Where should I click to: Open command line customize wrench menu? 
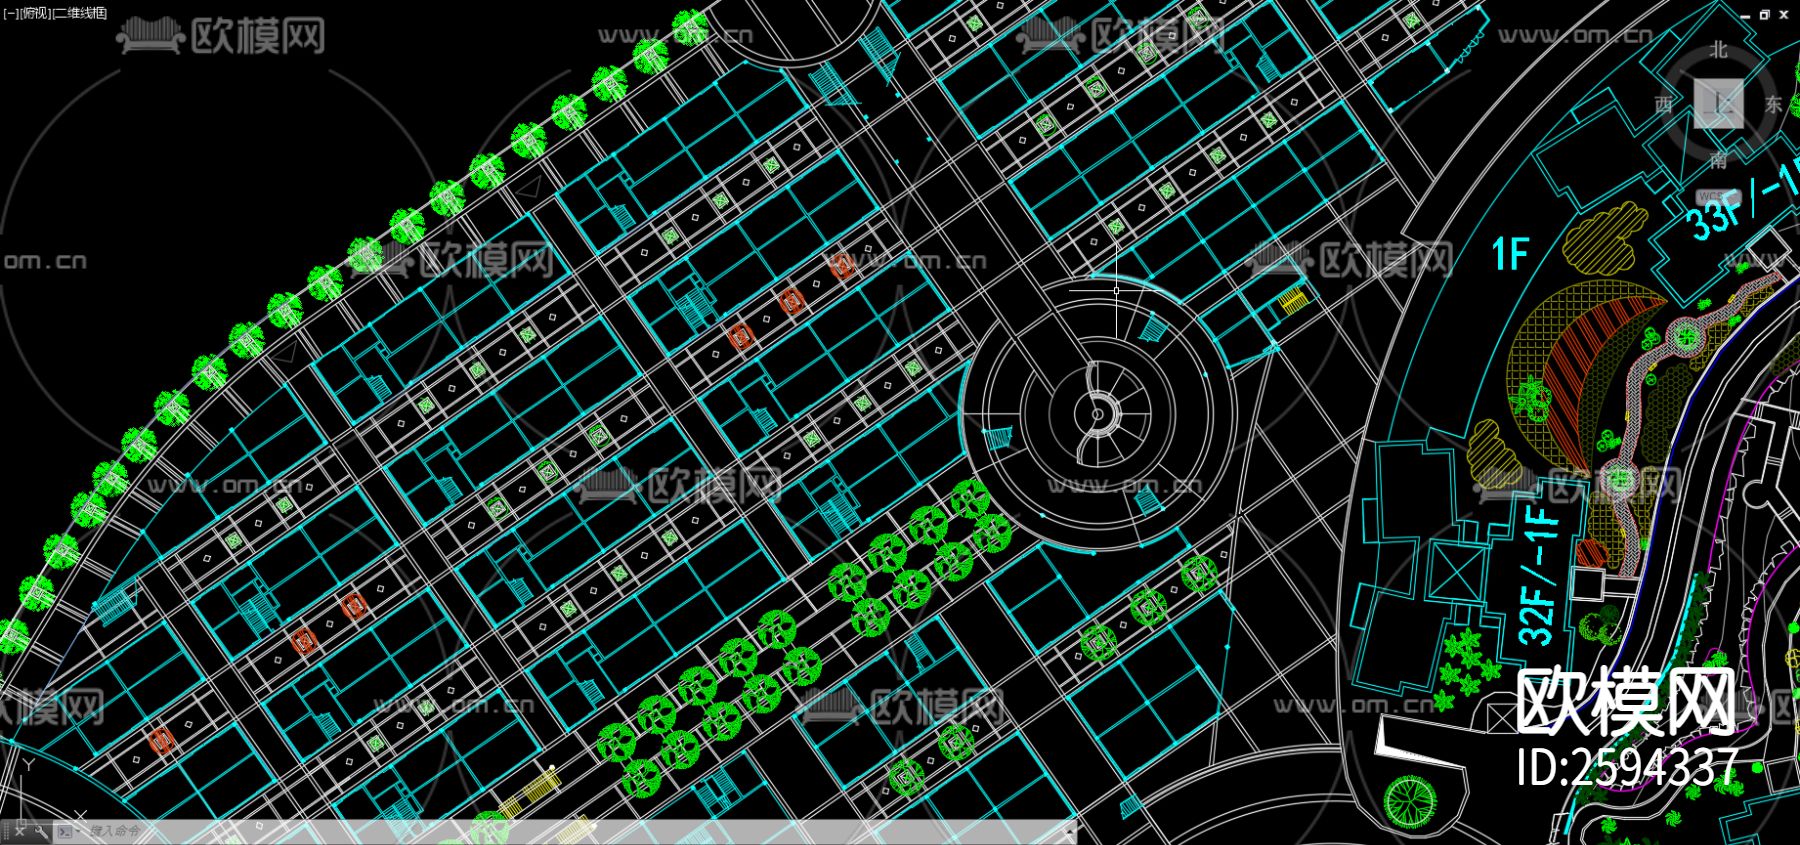point(40,831)
